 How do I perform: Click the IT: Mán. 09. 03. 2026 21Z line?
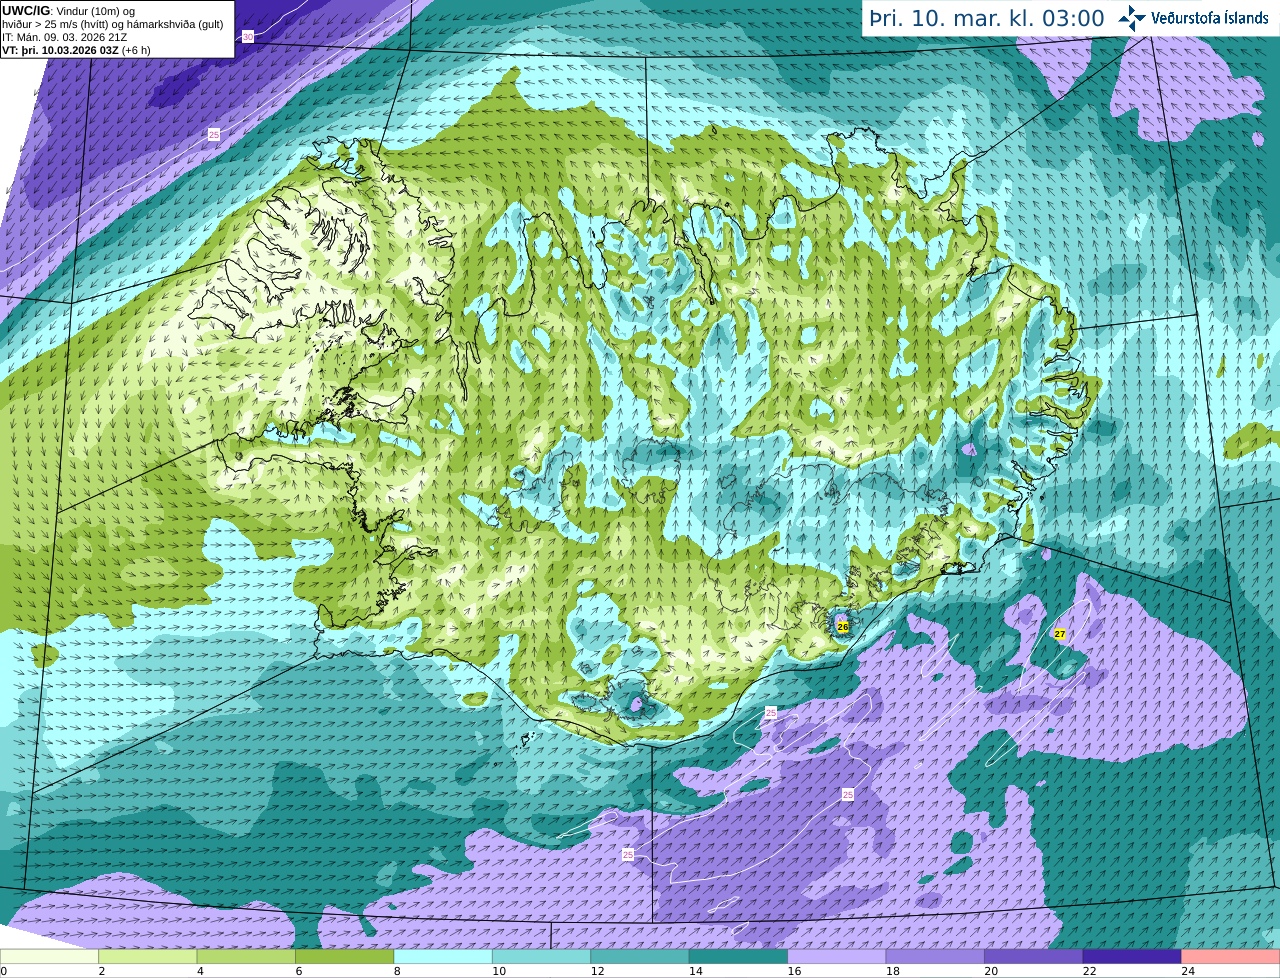[64, 37]
